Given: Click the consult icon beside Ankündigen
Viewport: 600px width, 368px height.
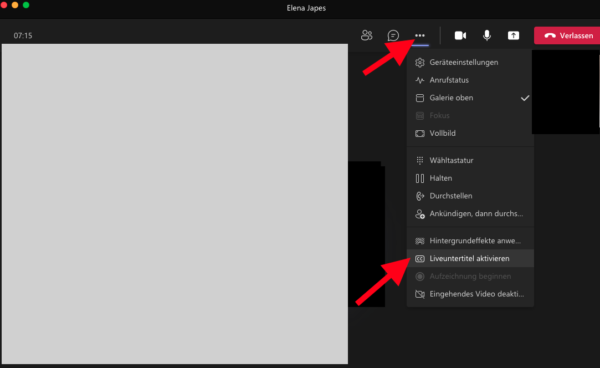Looking at the screenshot, I should click(420, 214).
